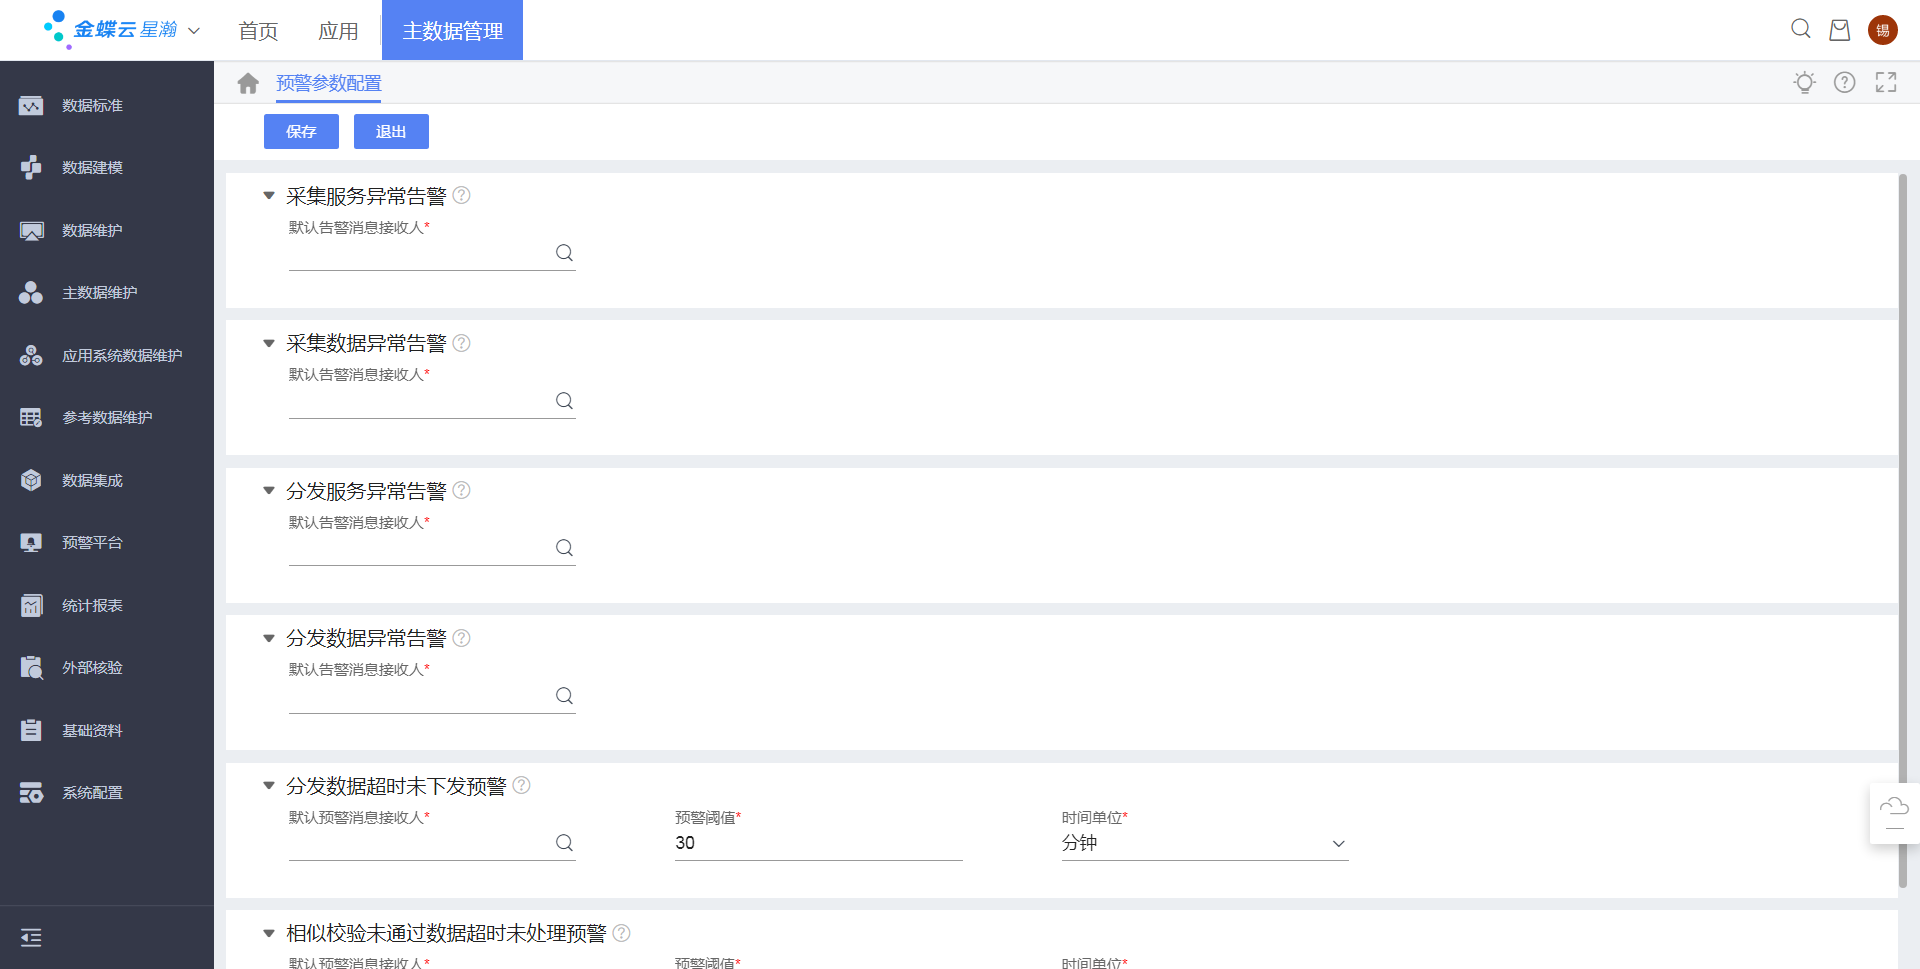Click the 数据维护 monitor icon

point(31,231)
